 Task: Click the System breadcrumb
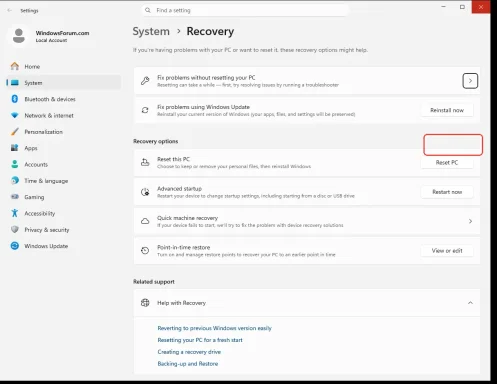pyautogui.click(x=151, y=31)
